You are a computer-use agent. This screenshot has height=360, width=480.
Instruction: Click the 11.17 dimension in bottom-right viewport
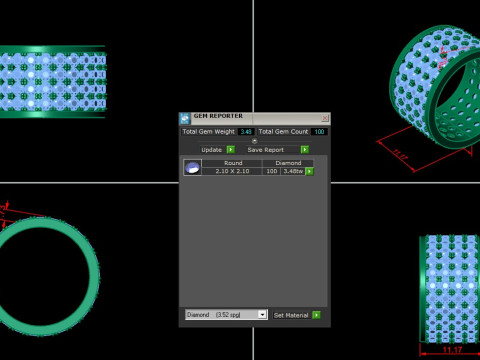pos(453,350)
